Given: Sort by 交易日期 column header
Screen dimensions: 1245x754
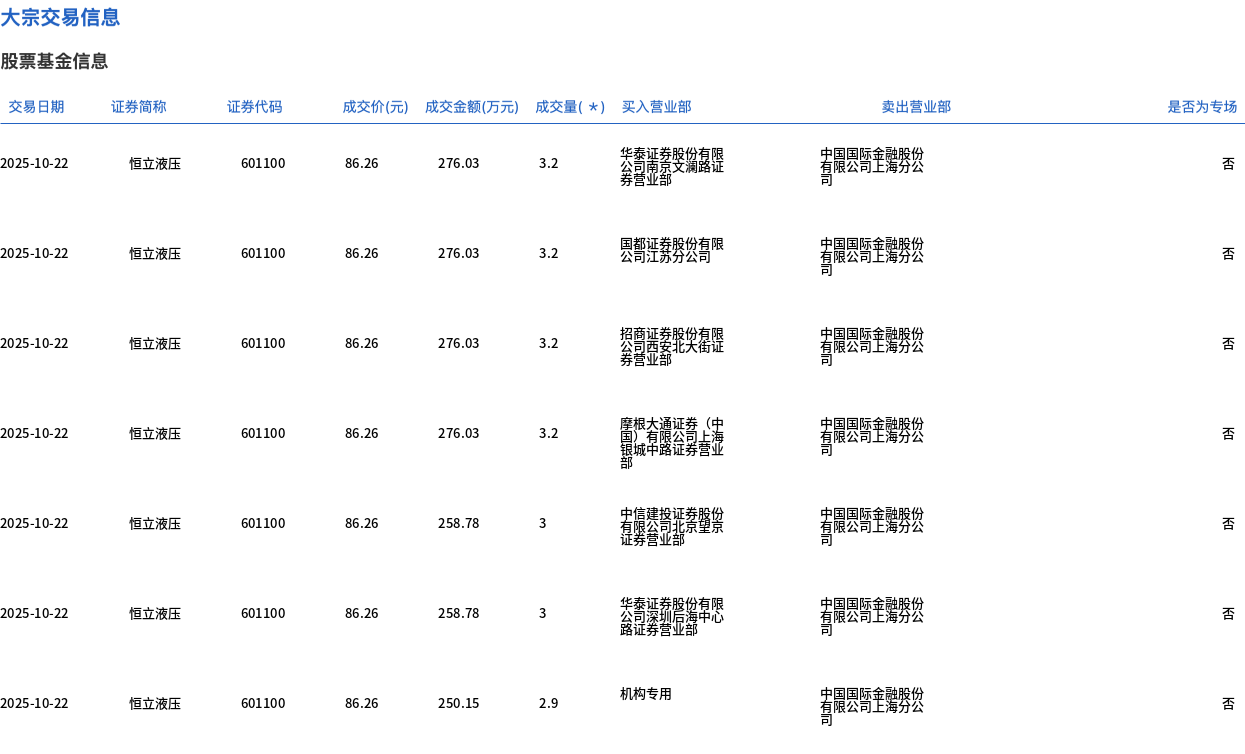Looking at the screenshot, I should pyautogui.click(x=36, y=107).
